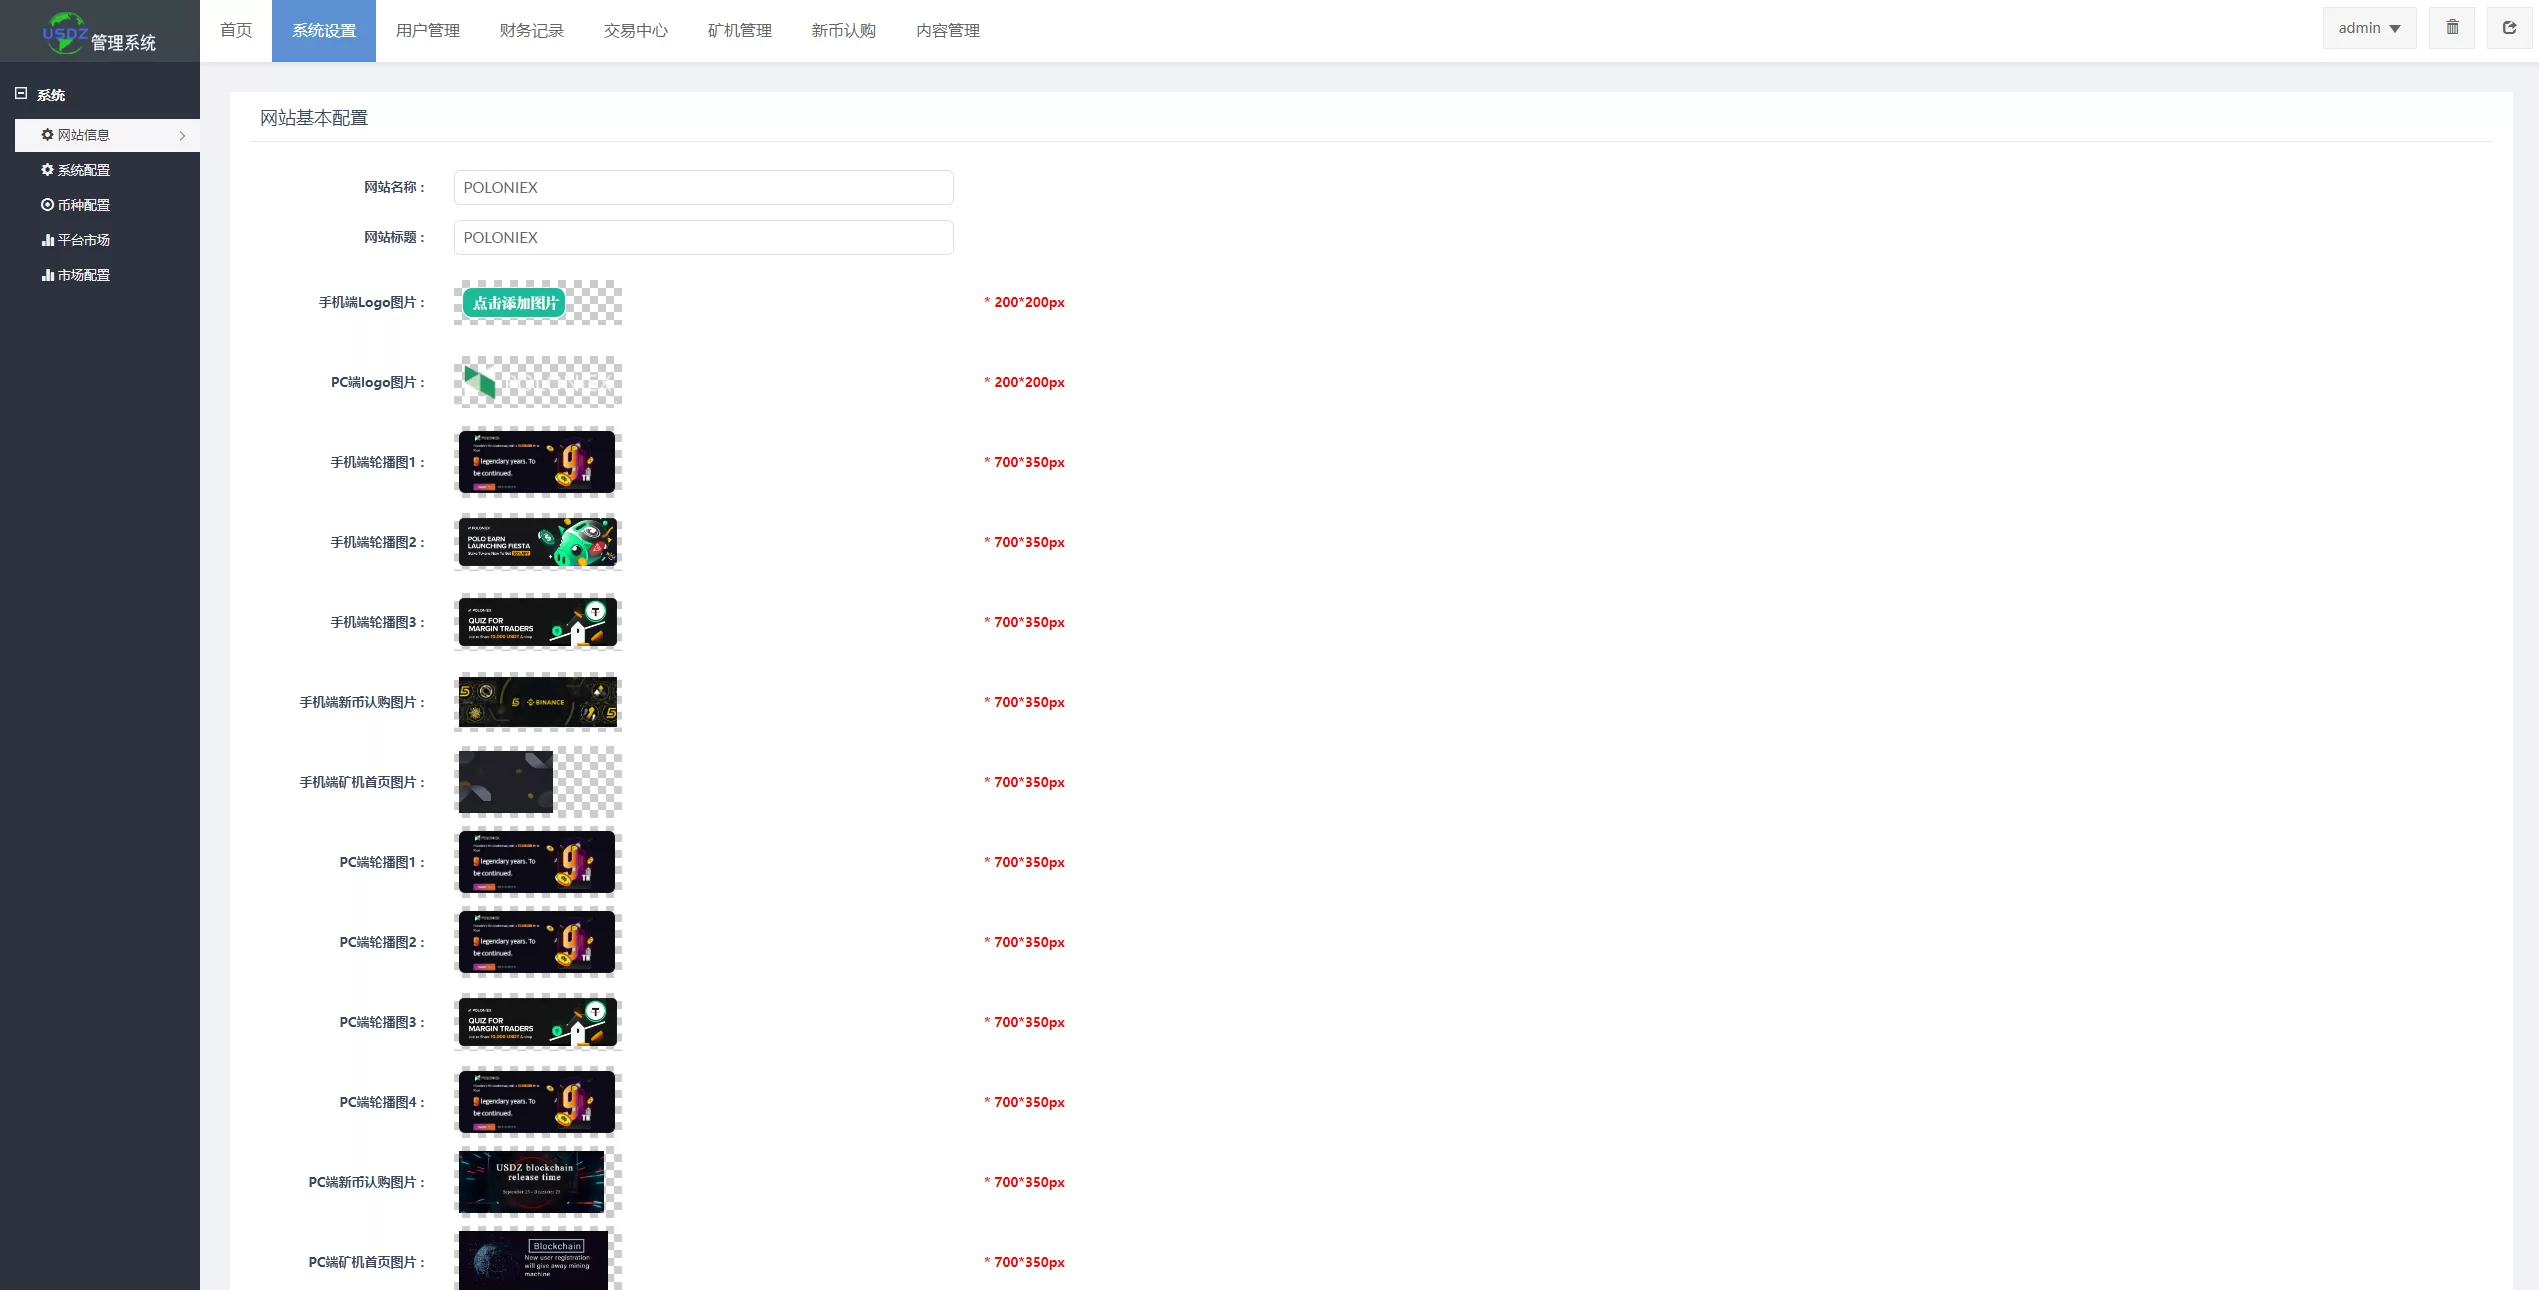Image resolution: width=2539 pixels, height=1290 pixels.
Task: Click 点击添加图片 button for mobile logo
Action: click(x=514, y=303)
